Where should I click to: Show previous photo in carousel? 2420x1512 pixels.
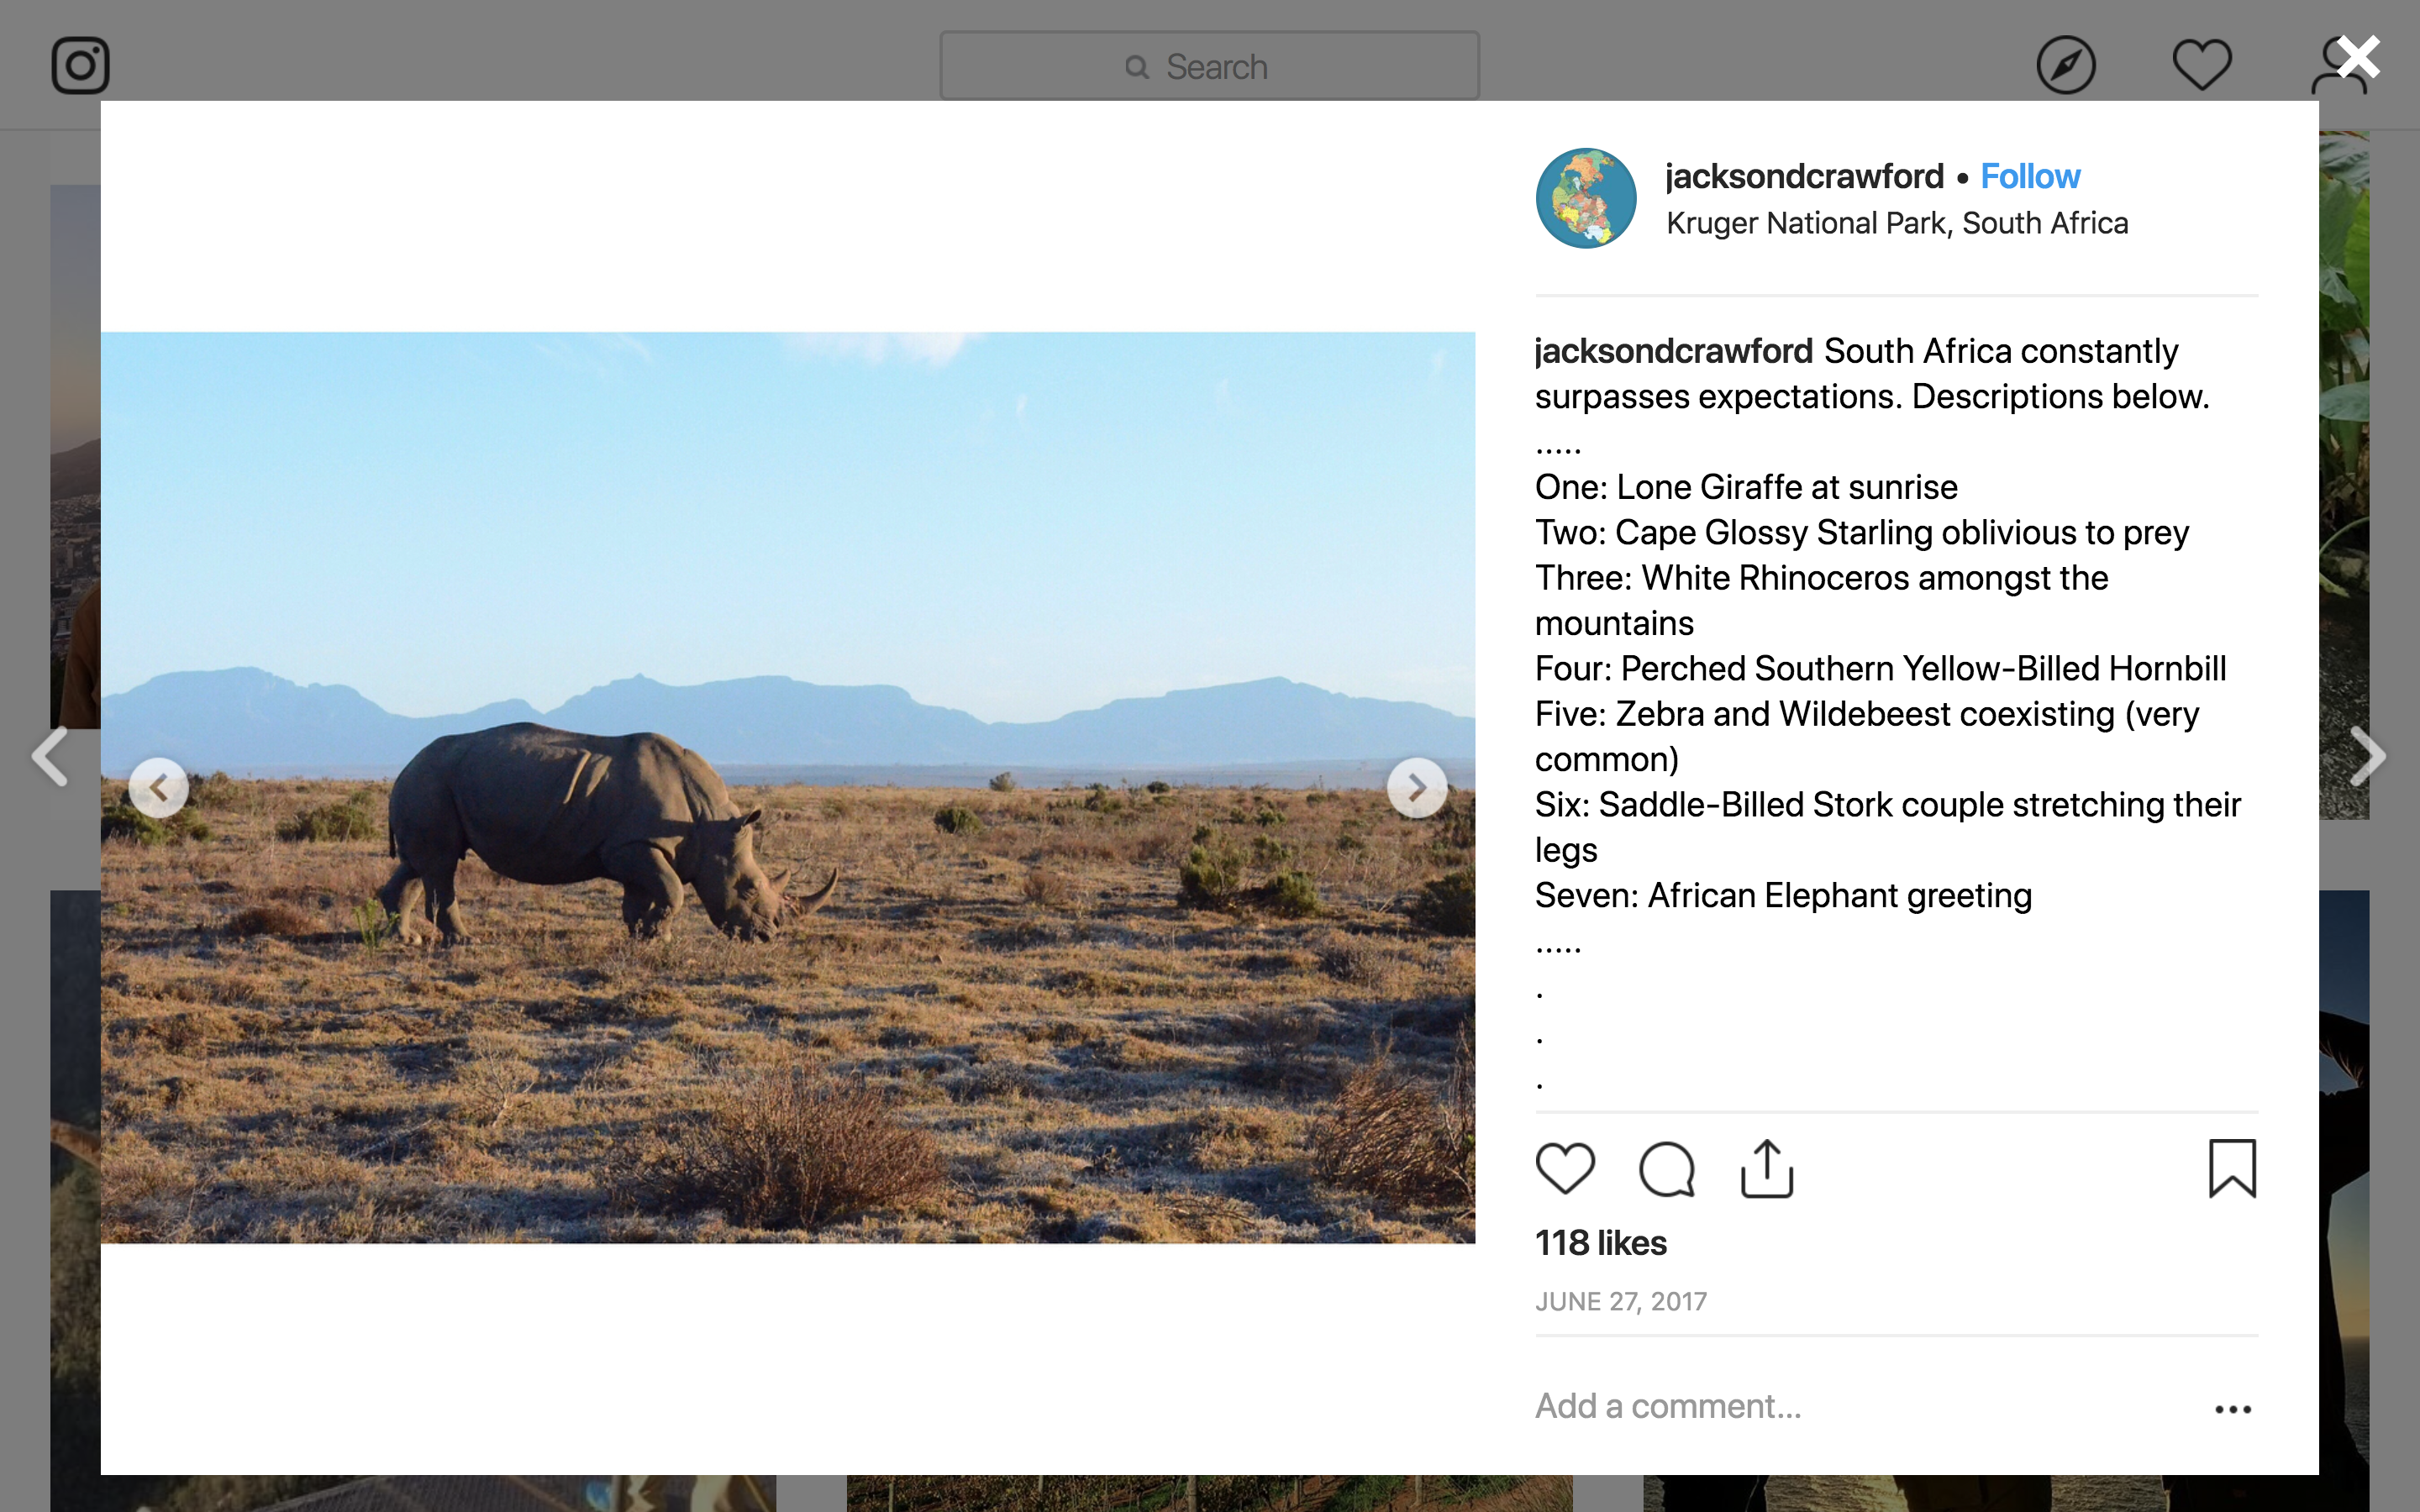point(159,788)
